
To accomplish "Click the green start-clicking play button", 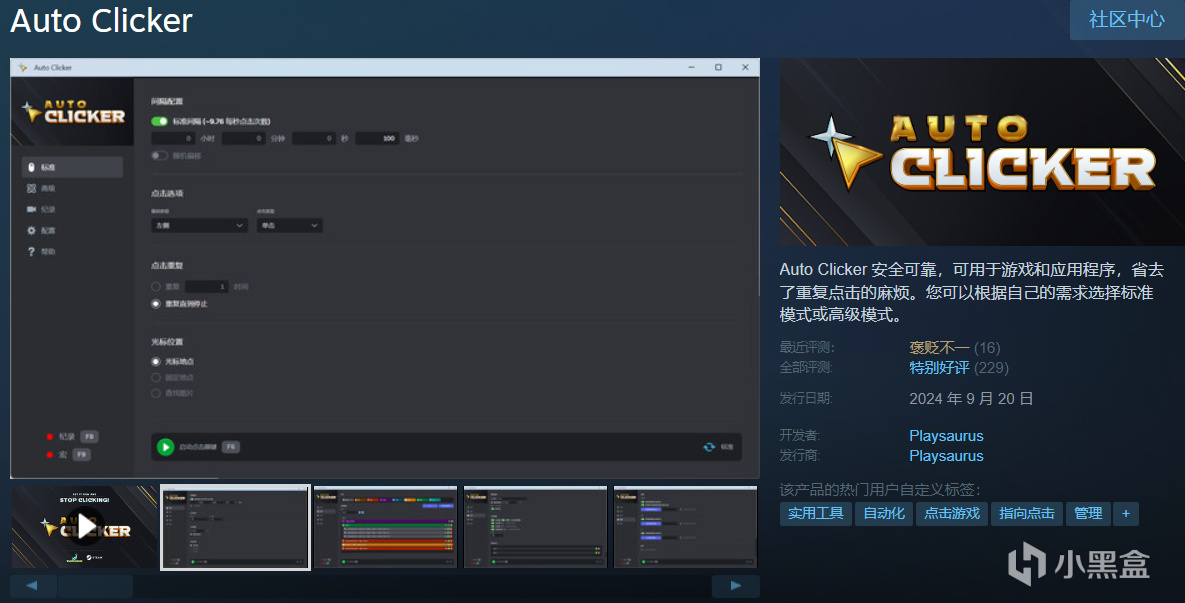I will pos(165,447).
